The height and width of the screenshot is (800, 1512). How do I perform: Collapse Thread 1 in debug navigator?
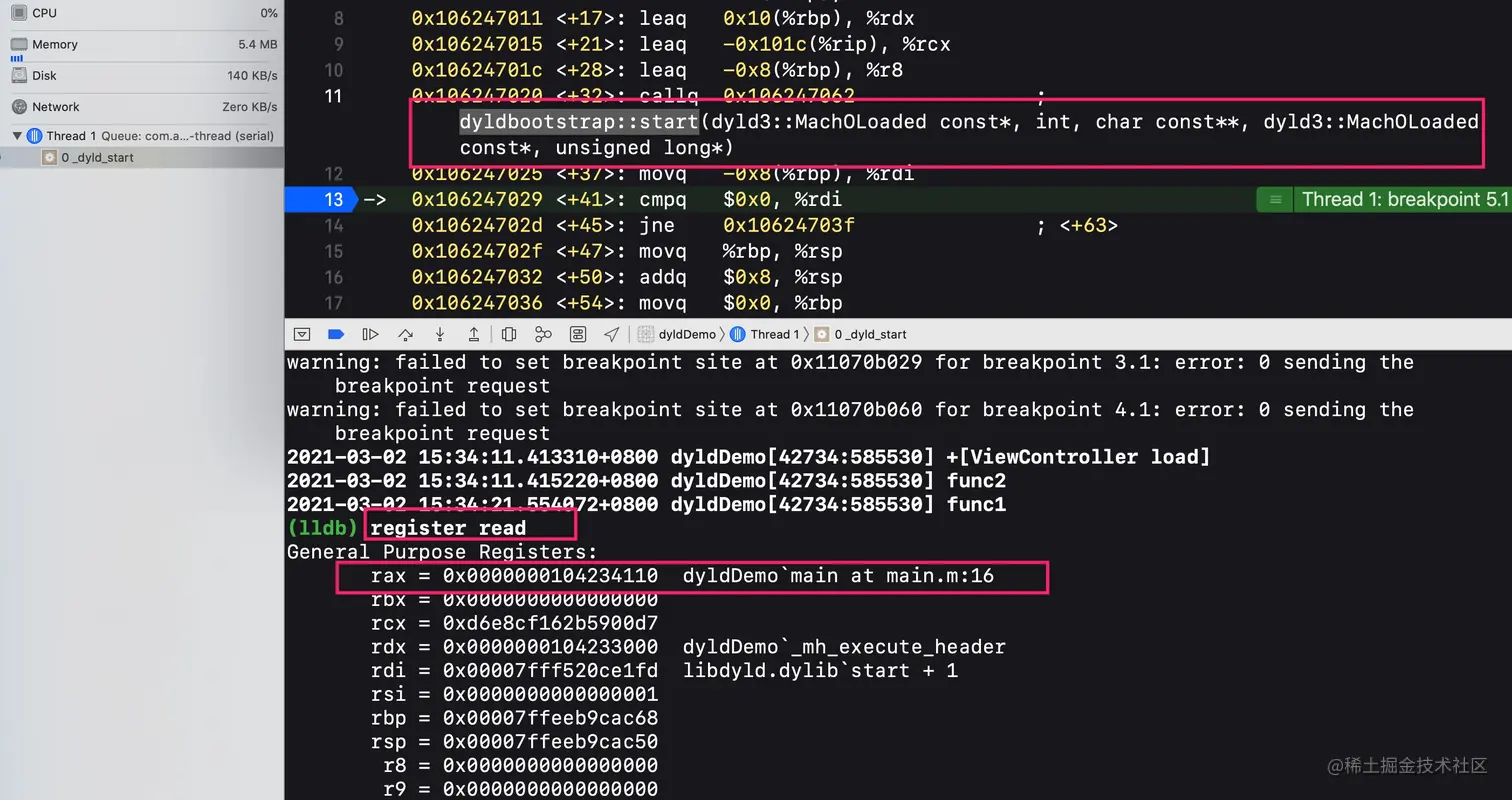[16, 136]
